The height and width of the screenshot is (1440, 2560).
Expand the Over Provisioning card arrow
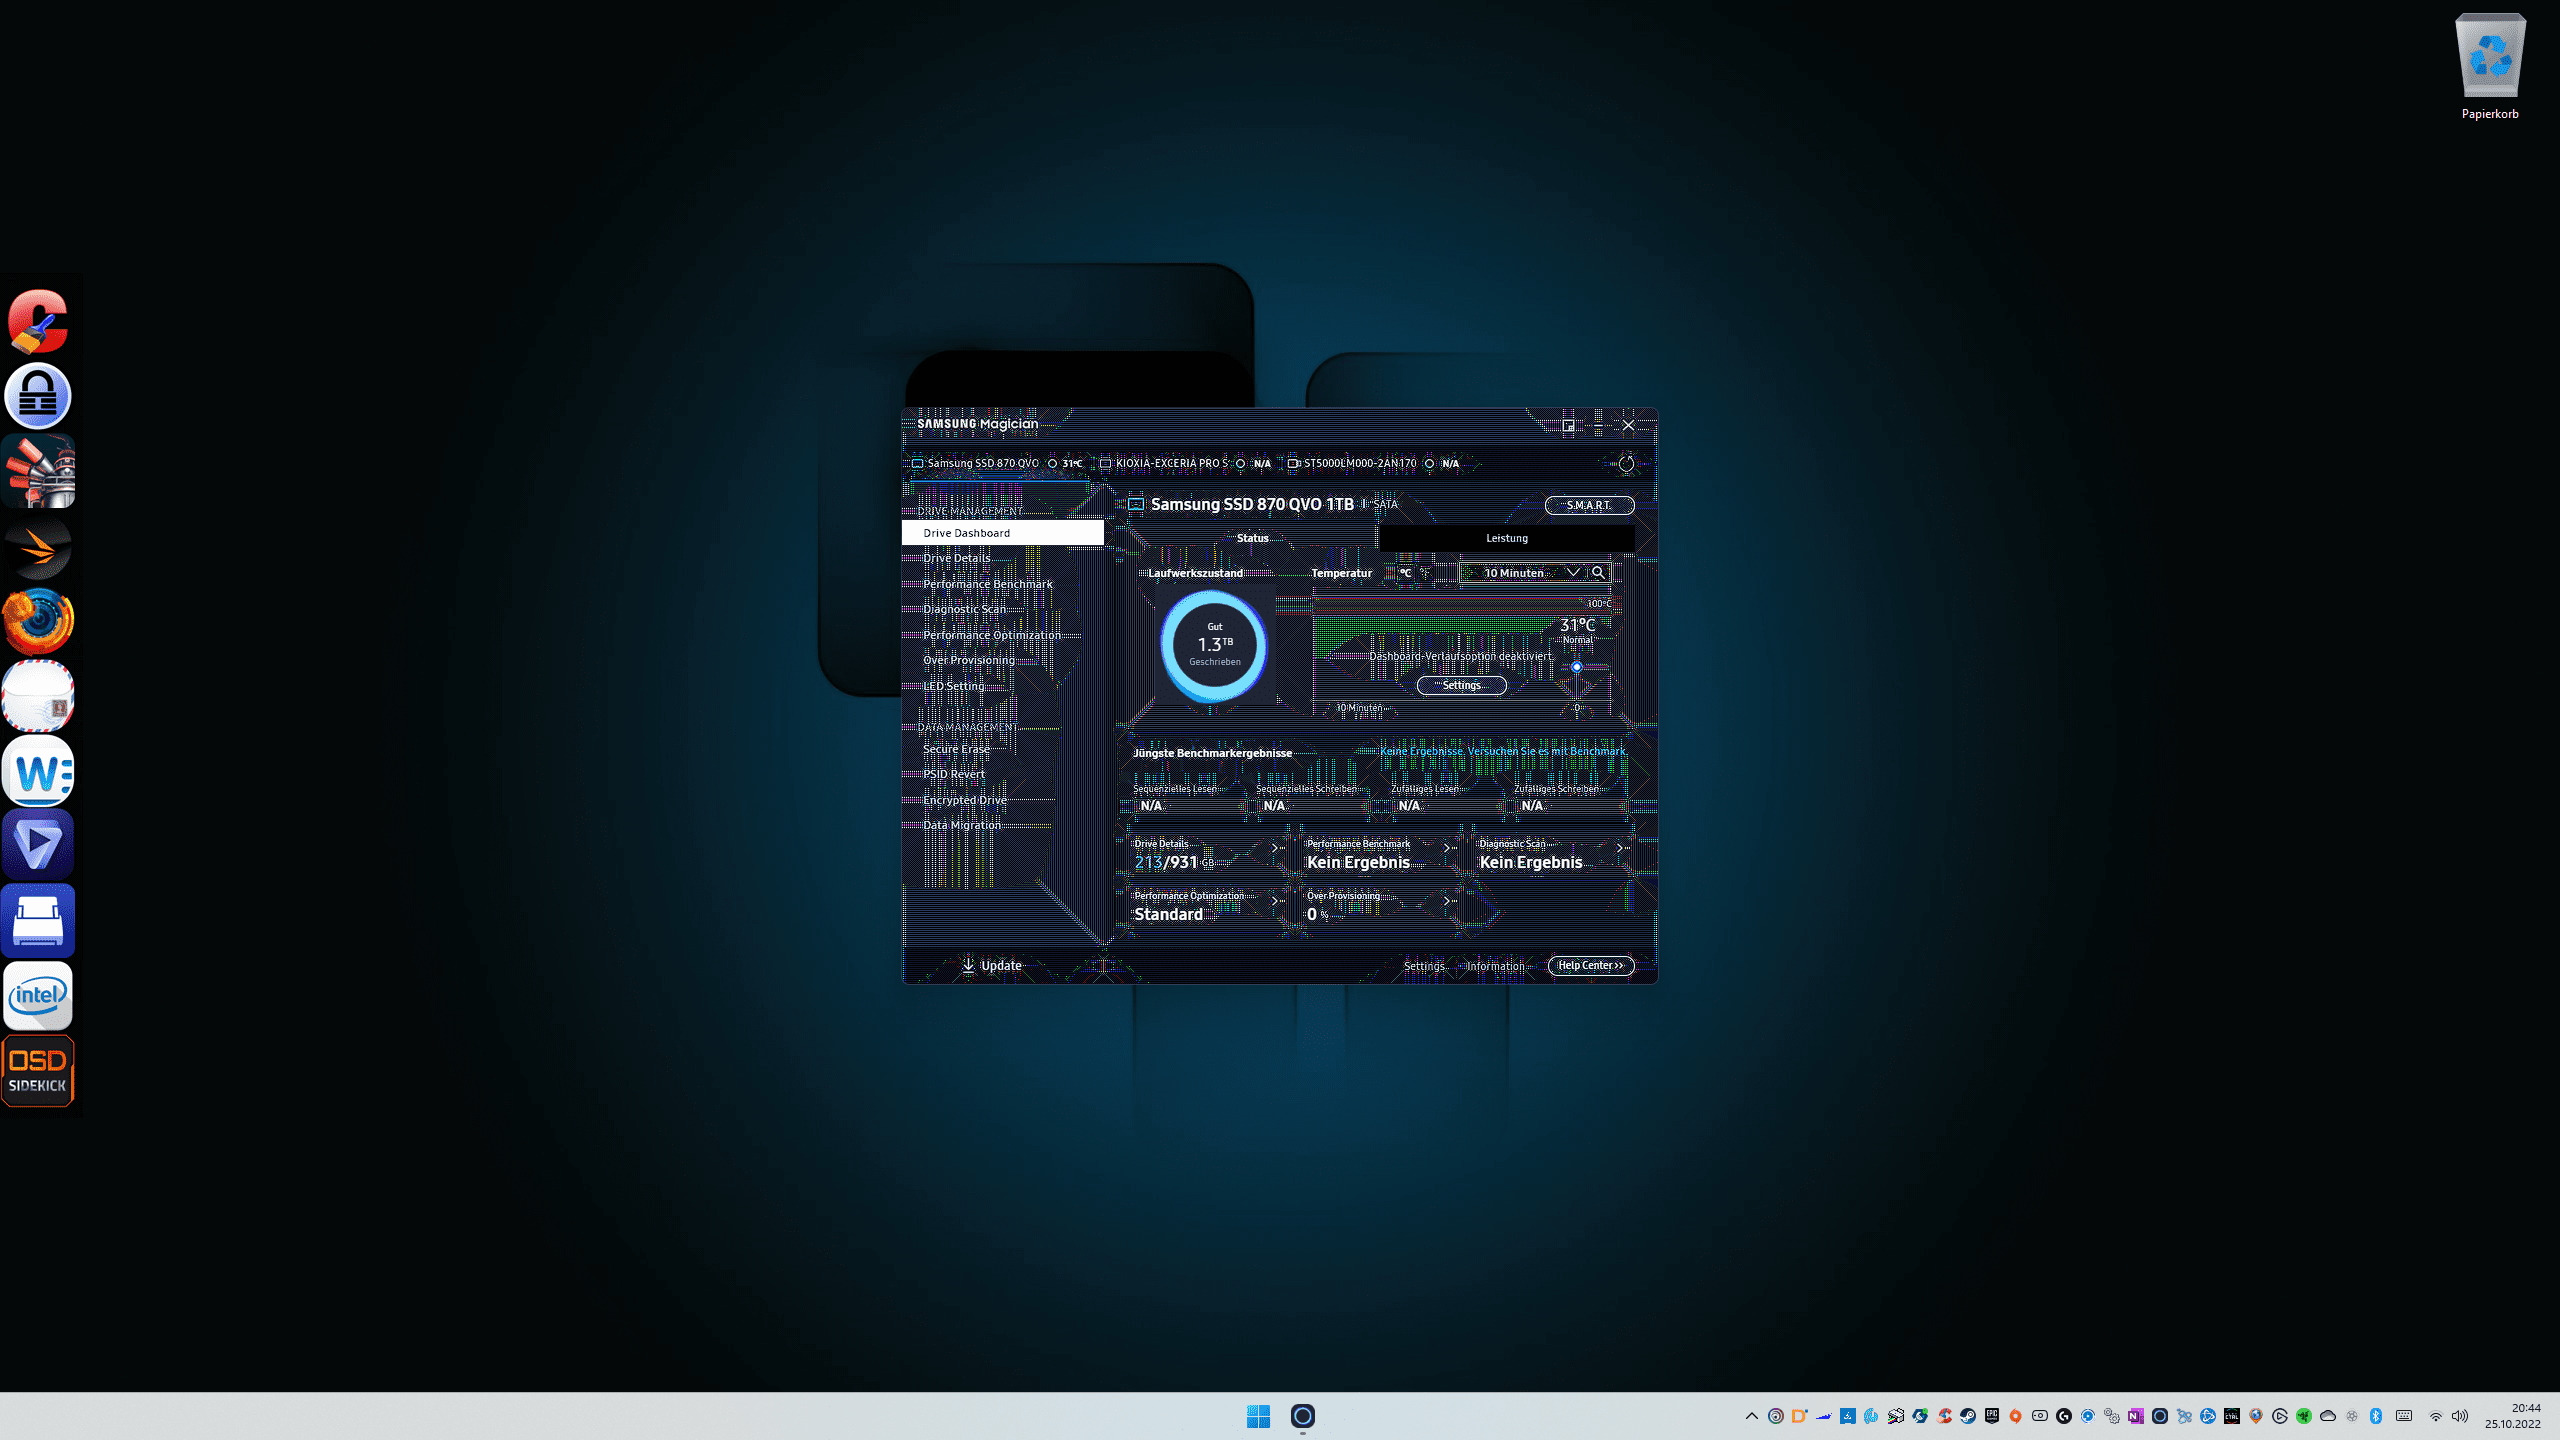click(x=1447, y=900)
